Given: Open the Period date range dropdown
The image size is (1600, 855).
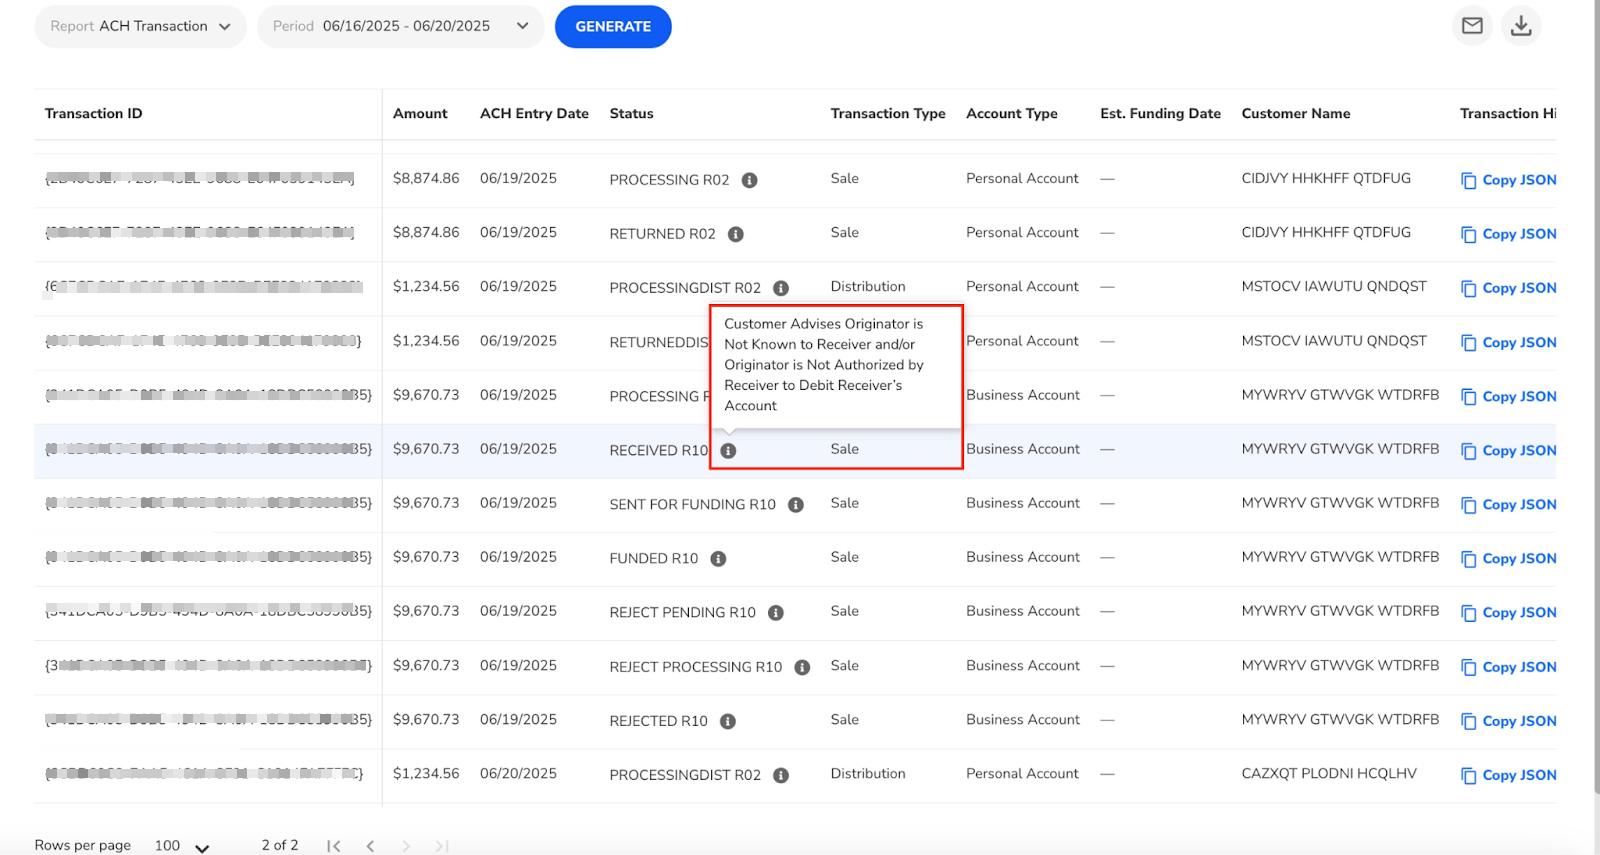Looking at the screenshot, I should tap(400, 27).
